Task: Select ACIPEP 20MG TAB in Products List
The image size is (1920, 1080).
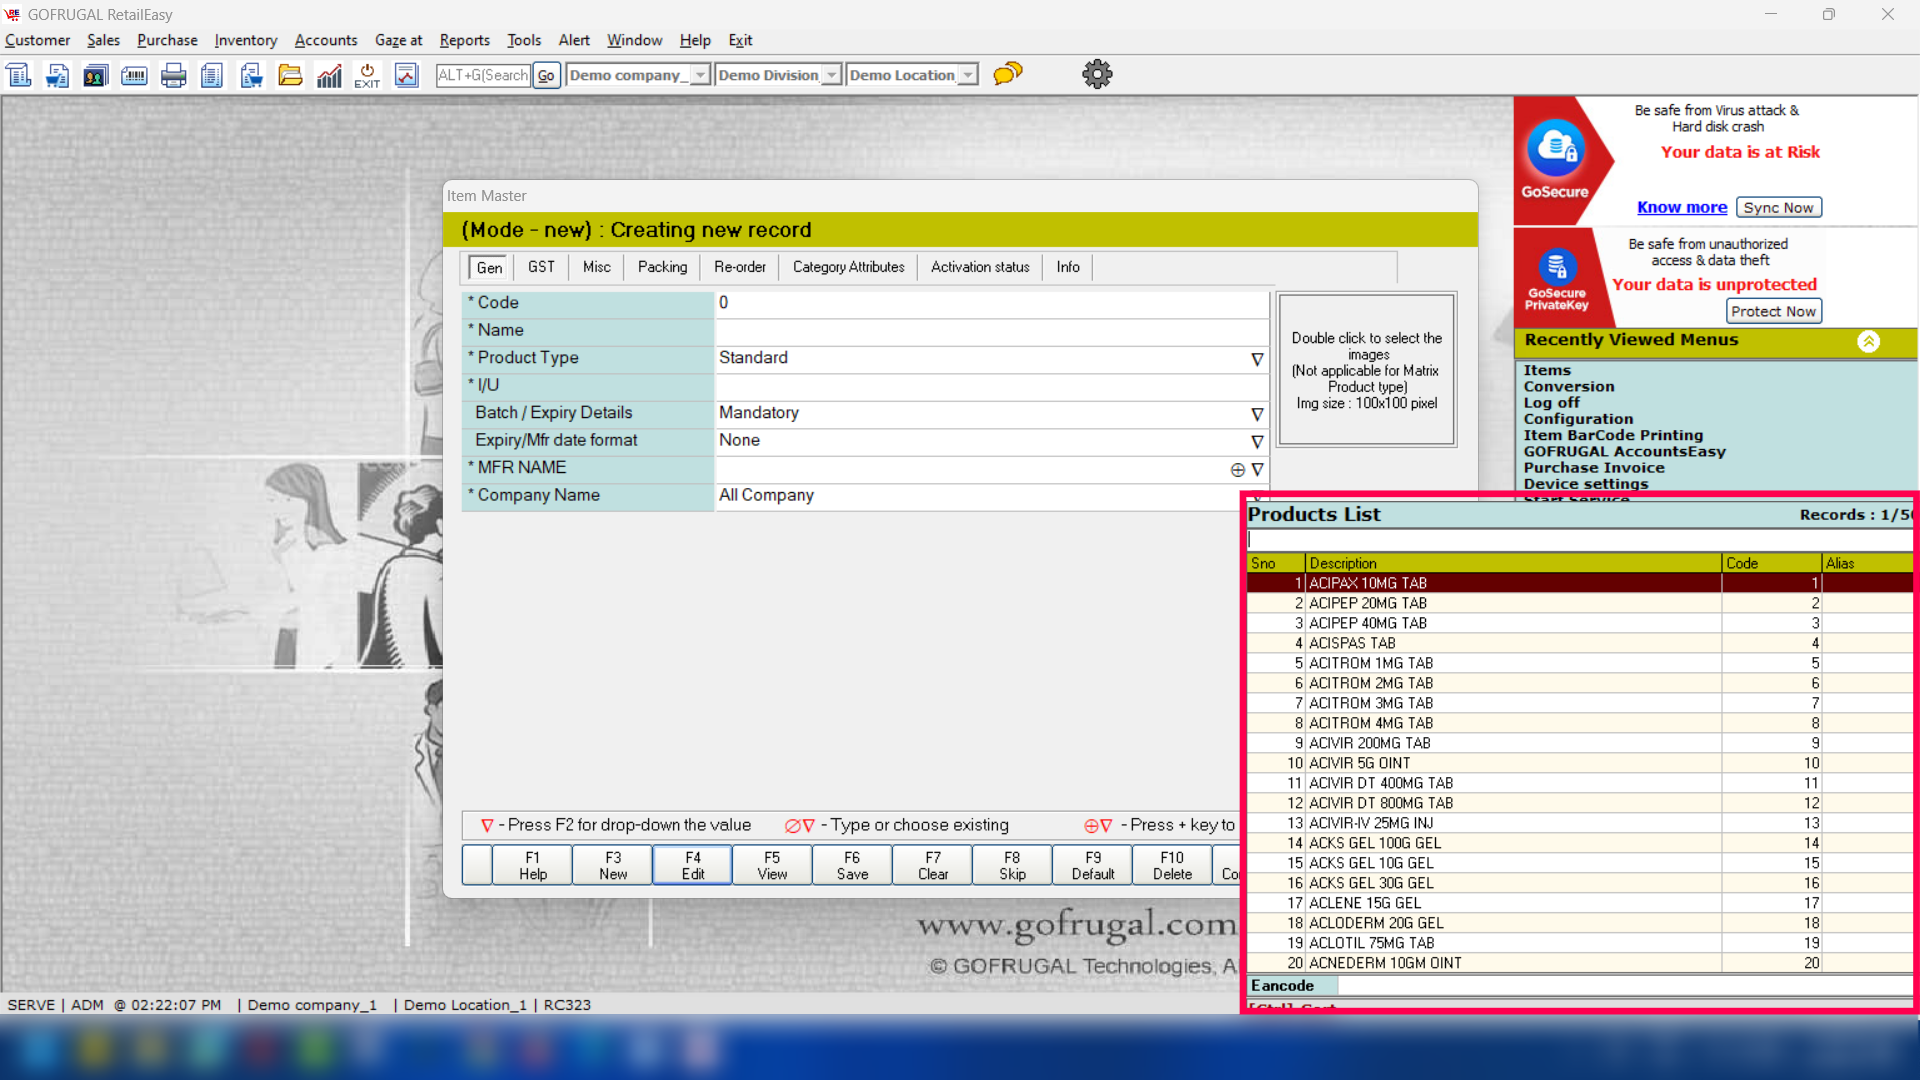Action: (x=1367, y=603)
